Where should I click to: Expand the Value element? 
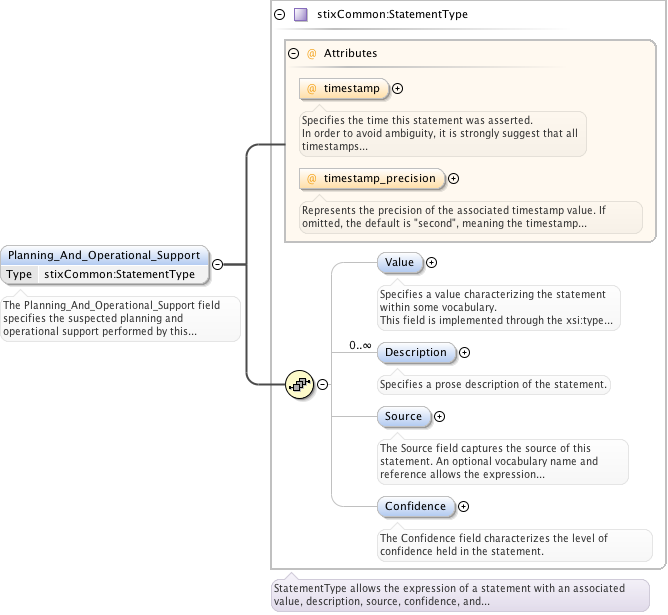click(x=432, y=263)
